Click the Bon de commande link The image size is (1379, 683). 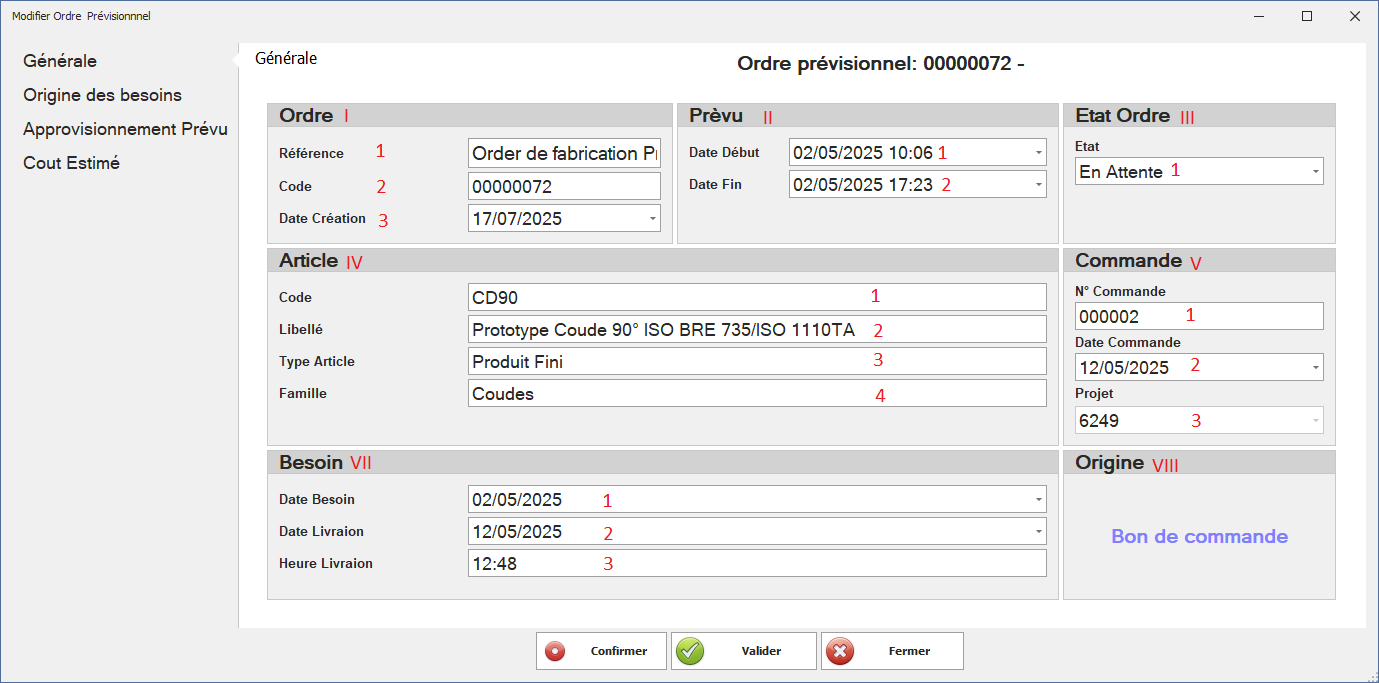point(1199,537)
